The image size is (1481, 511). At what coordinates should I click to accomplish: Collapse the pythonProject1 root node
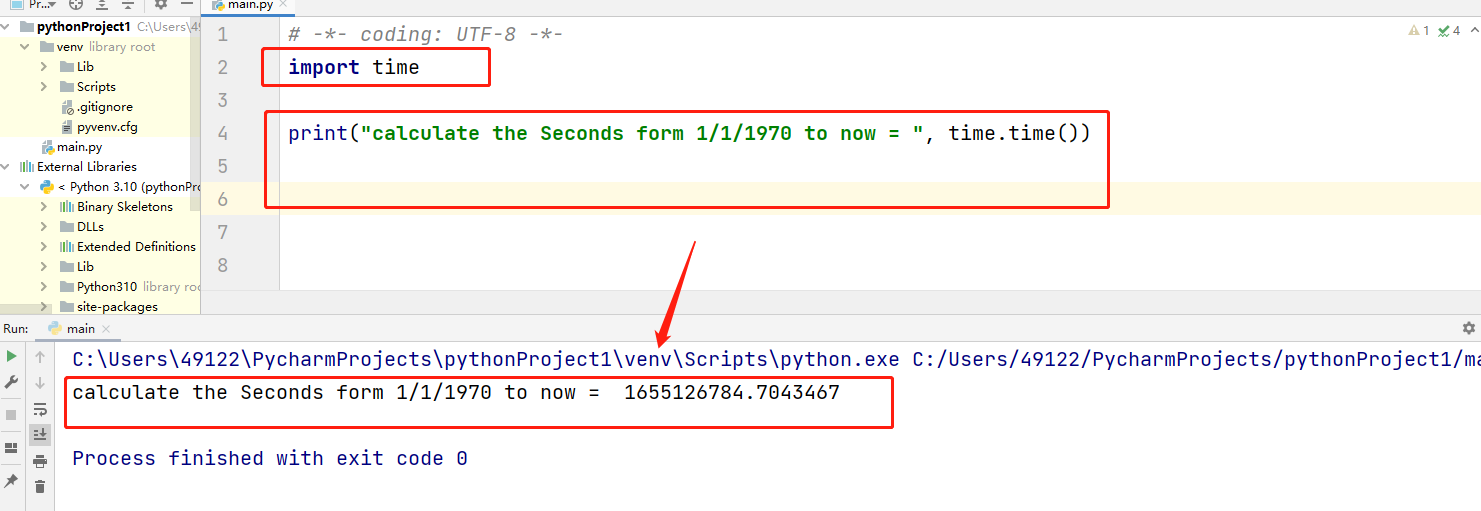[7, 27]
